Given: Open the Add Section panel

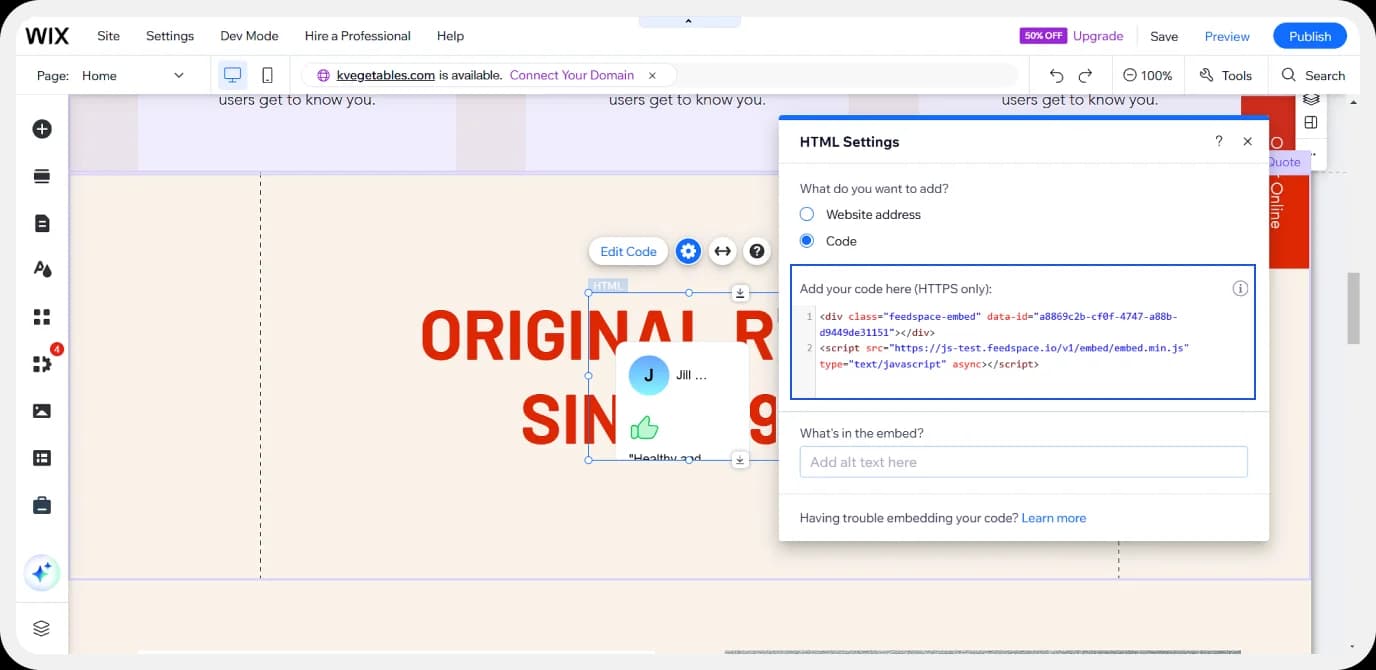Looking at the screenshot, I should tap(41, 175).
